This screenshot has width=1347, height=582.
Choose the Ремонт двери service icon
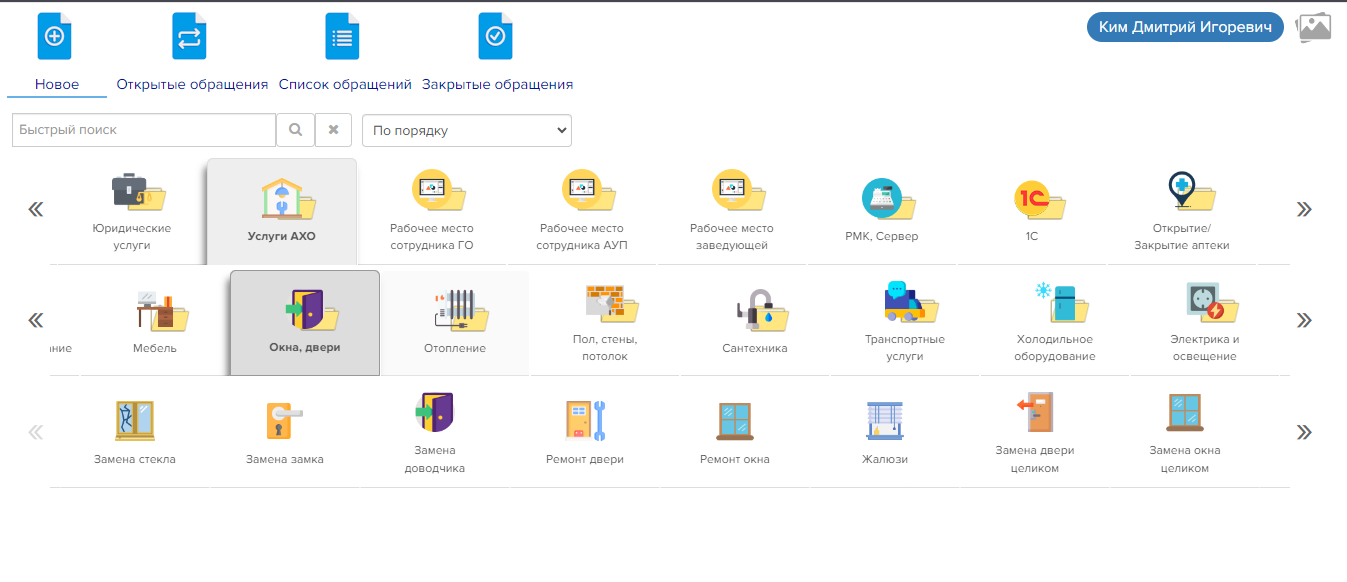click(x=584, y=422)
